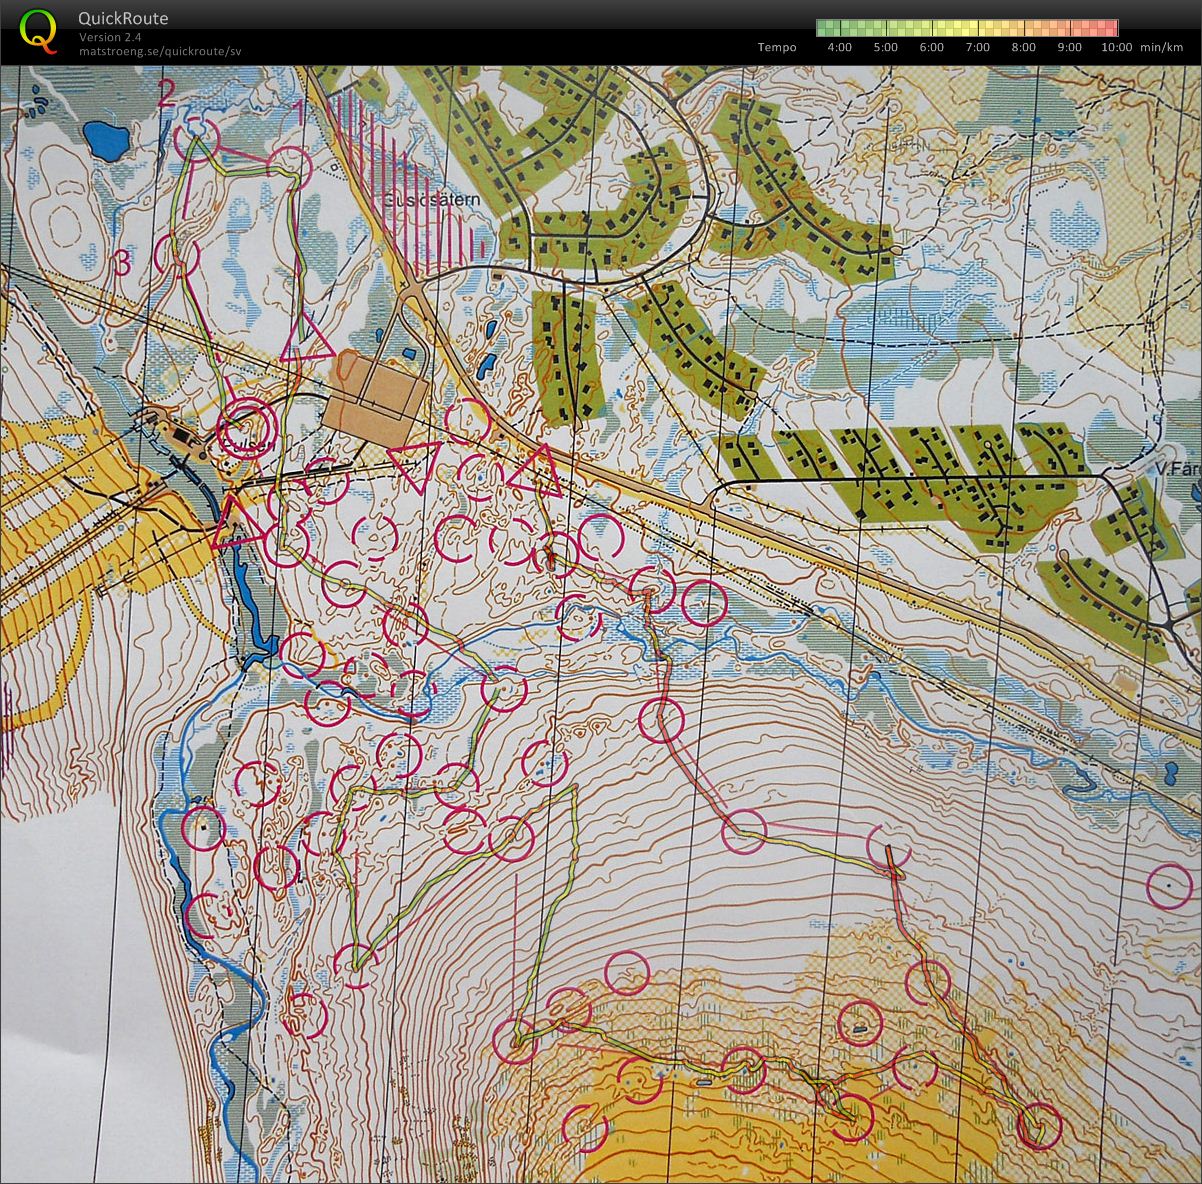Select the Version 2.4 label

110,37
